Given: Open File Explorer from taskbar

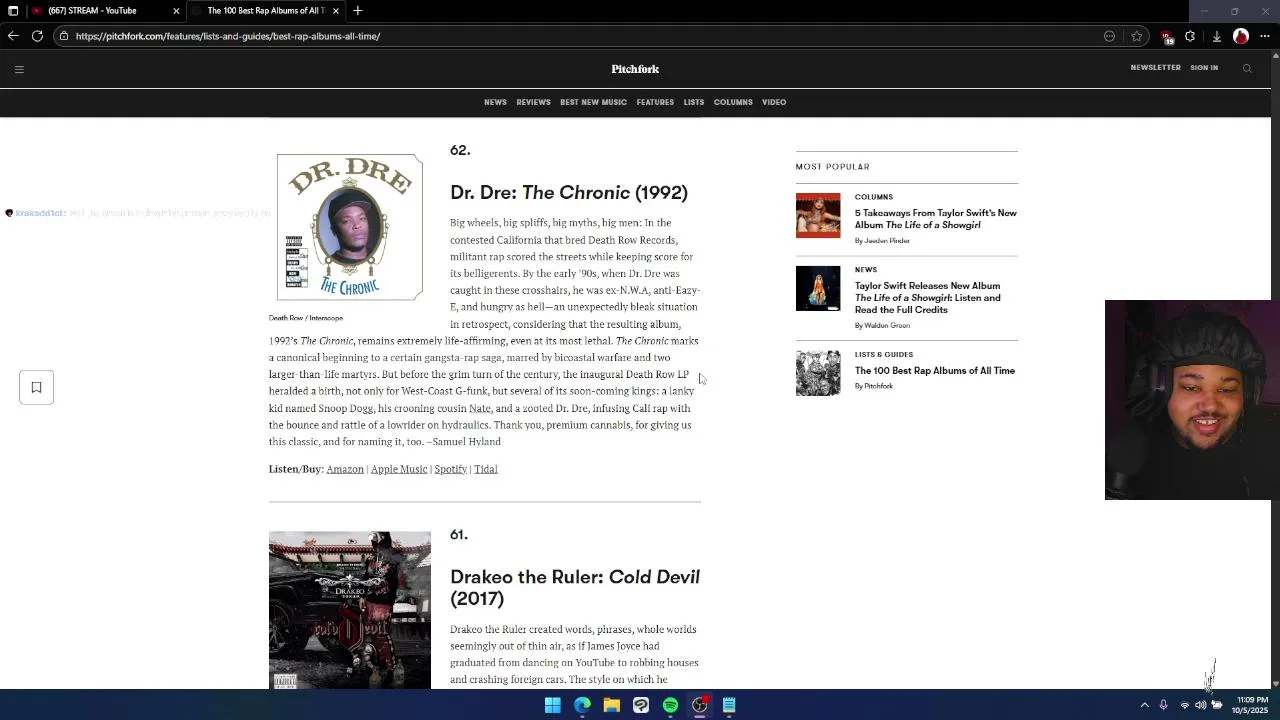Looking at the screenshot, I should tap(611, 705).
